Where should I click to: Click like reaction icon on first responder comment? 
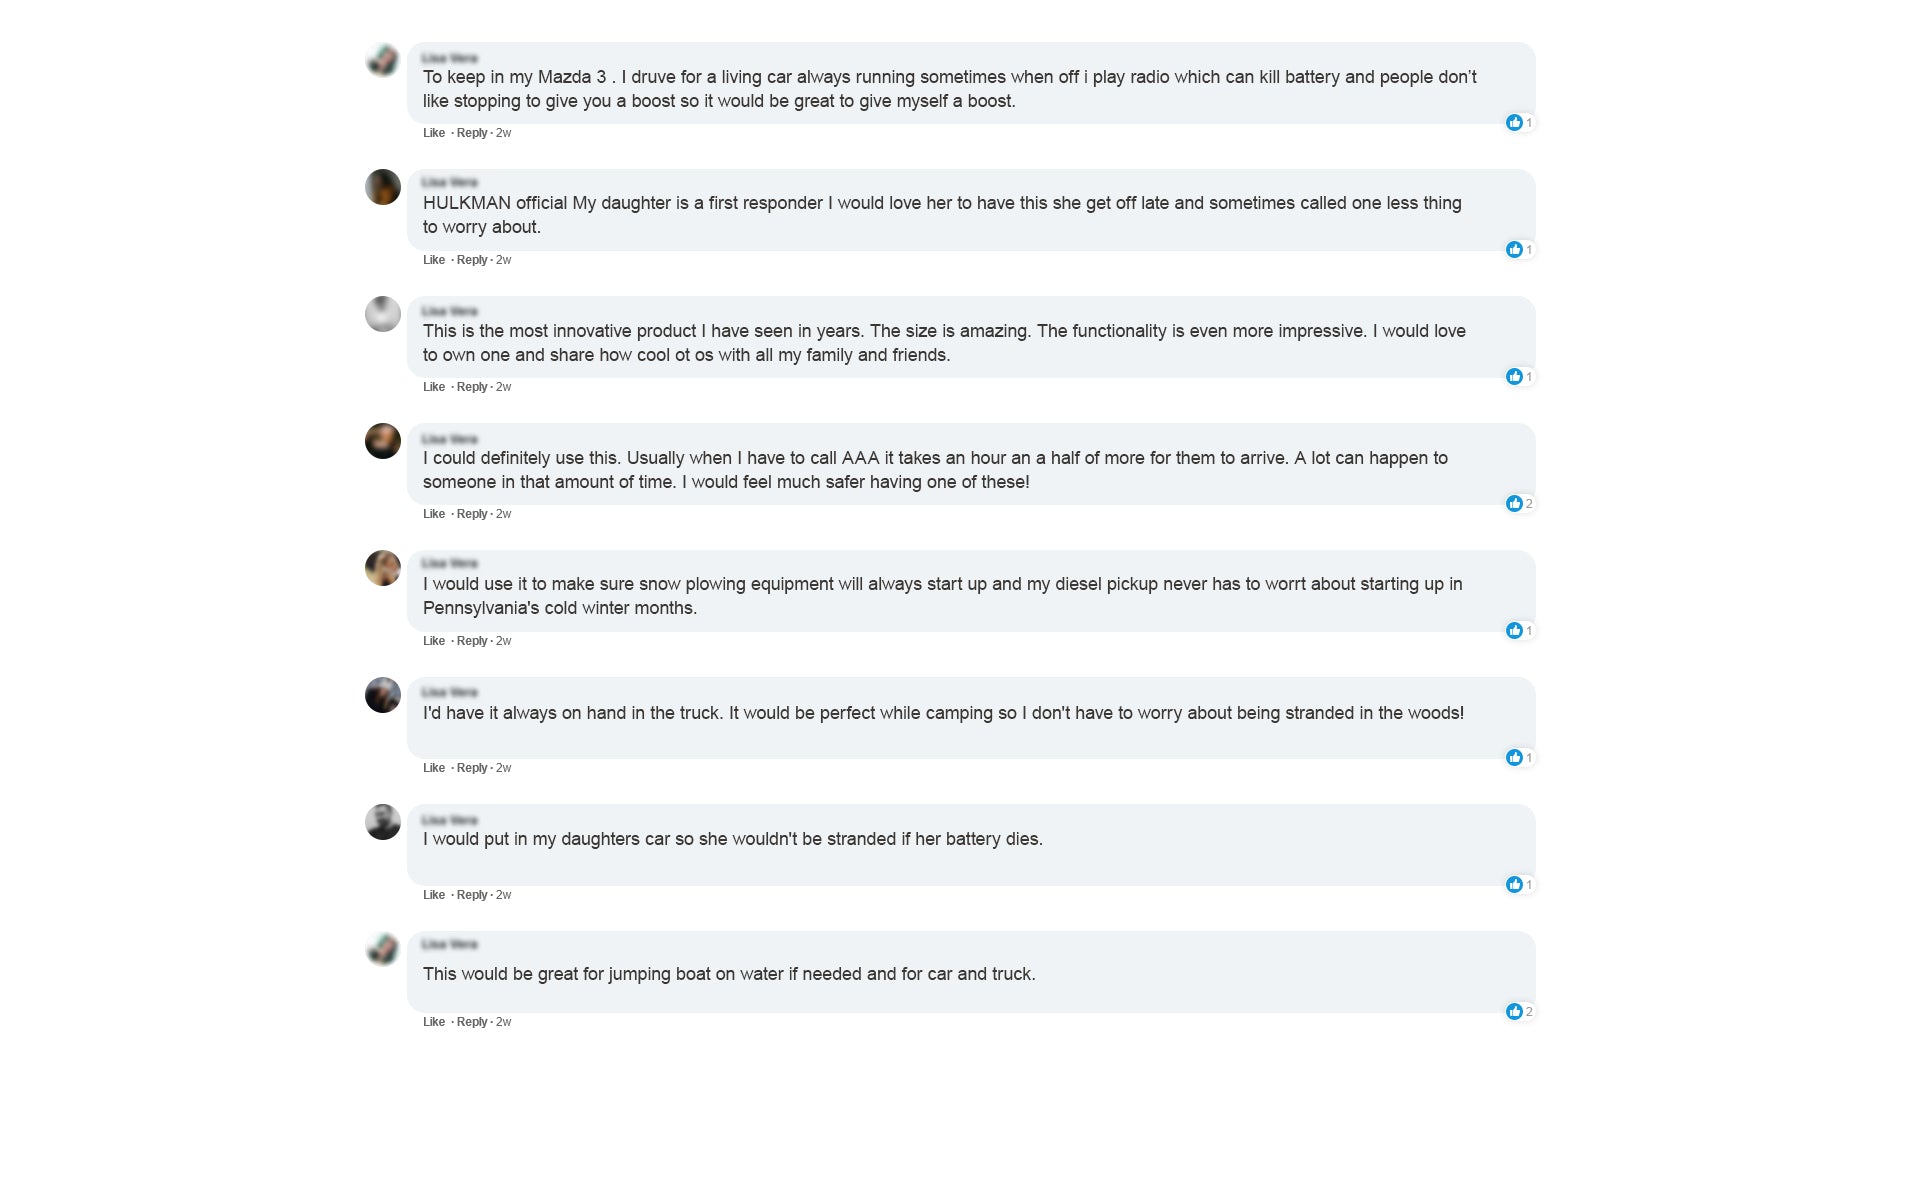point(1514,250)
